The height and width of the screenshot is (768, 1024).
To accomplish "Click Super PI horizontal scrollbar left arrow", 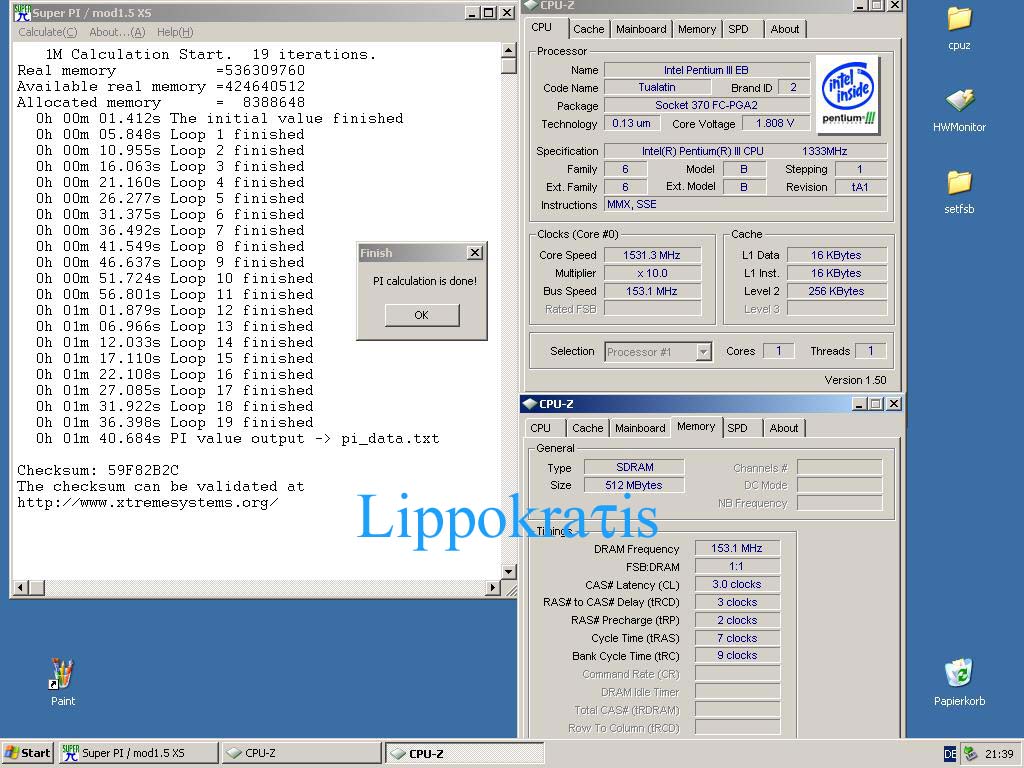I will point(20,588).
